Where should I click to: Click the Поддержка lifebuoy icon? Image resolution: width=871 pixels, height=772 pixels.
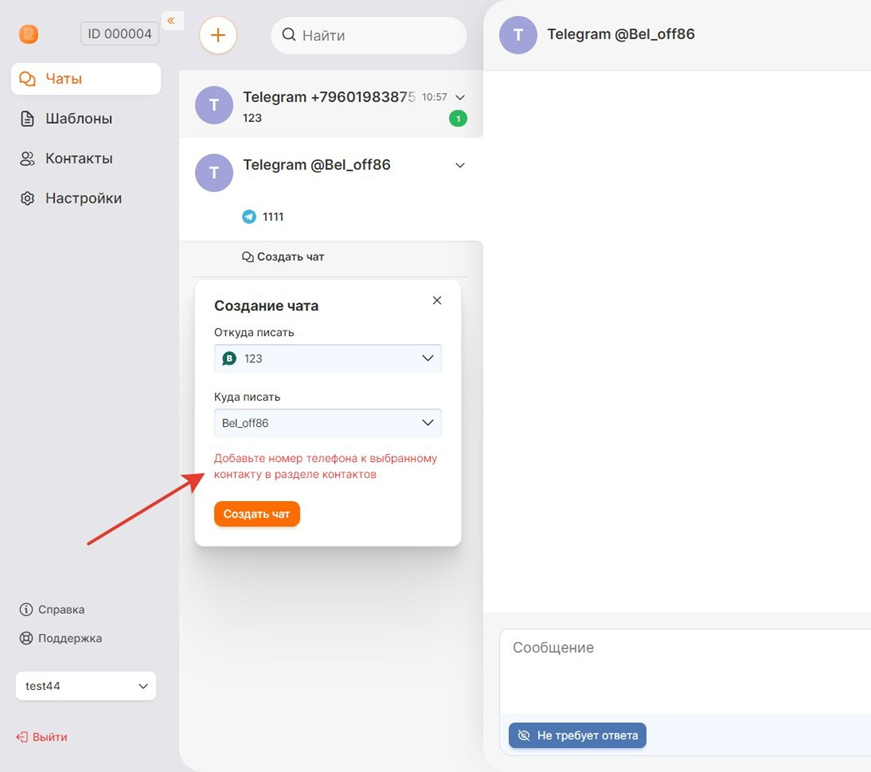(26, 638)
